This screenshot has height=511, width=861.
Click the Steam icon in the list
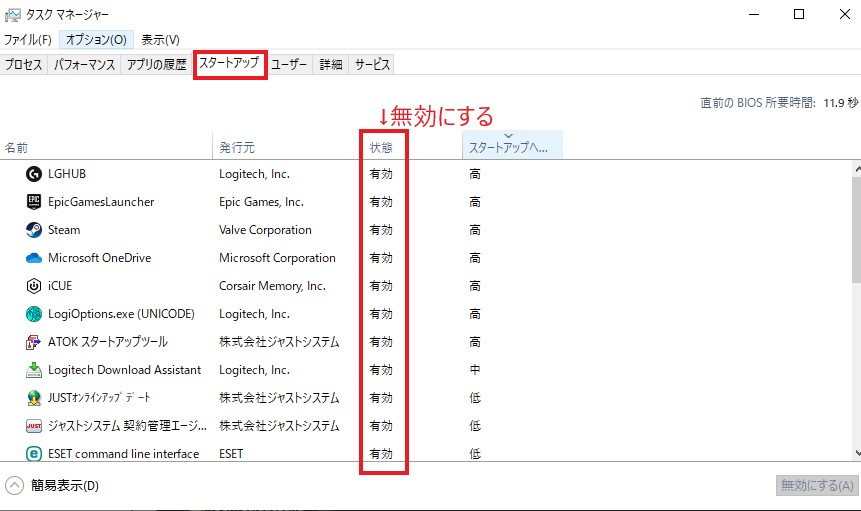point(34,230)
